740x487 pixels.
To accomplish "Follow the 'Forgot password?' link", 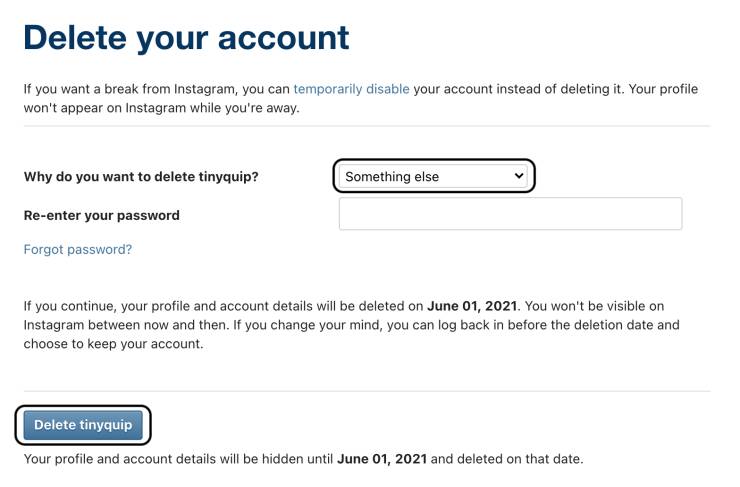I will coord(78,249).
